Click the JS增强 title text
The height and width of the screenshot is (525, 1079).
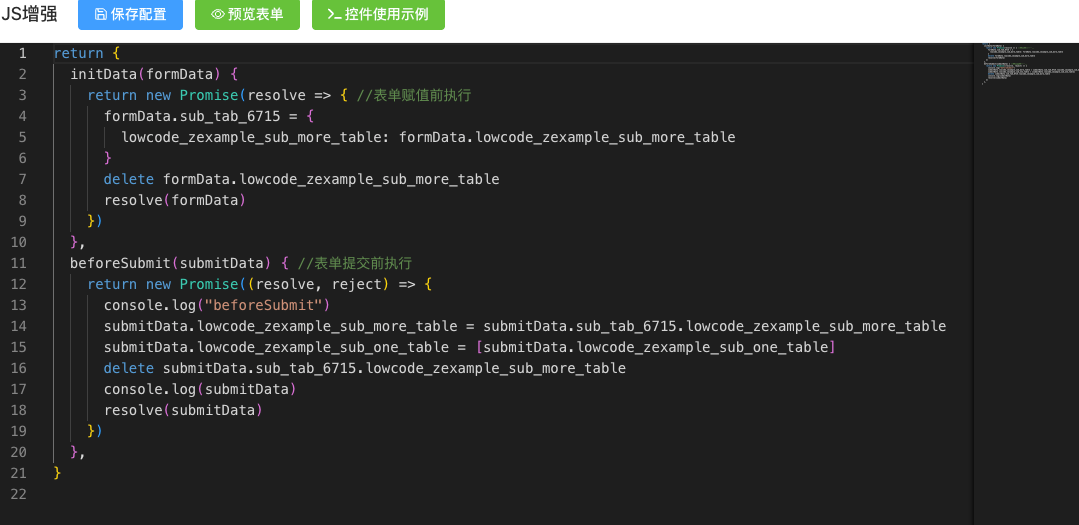point(29,15)
